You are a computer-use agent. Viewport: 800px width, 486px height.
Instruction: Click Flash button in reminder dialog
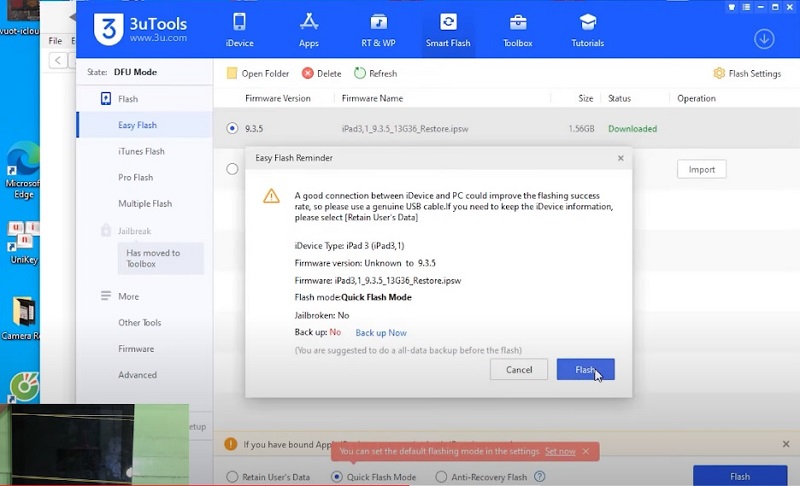tap(585, 369)
